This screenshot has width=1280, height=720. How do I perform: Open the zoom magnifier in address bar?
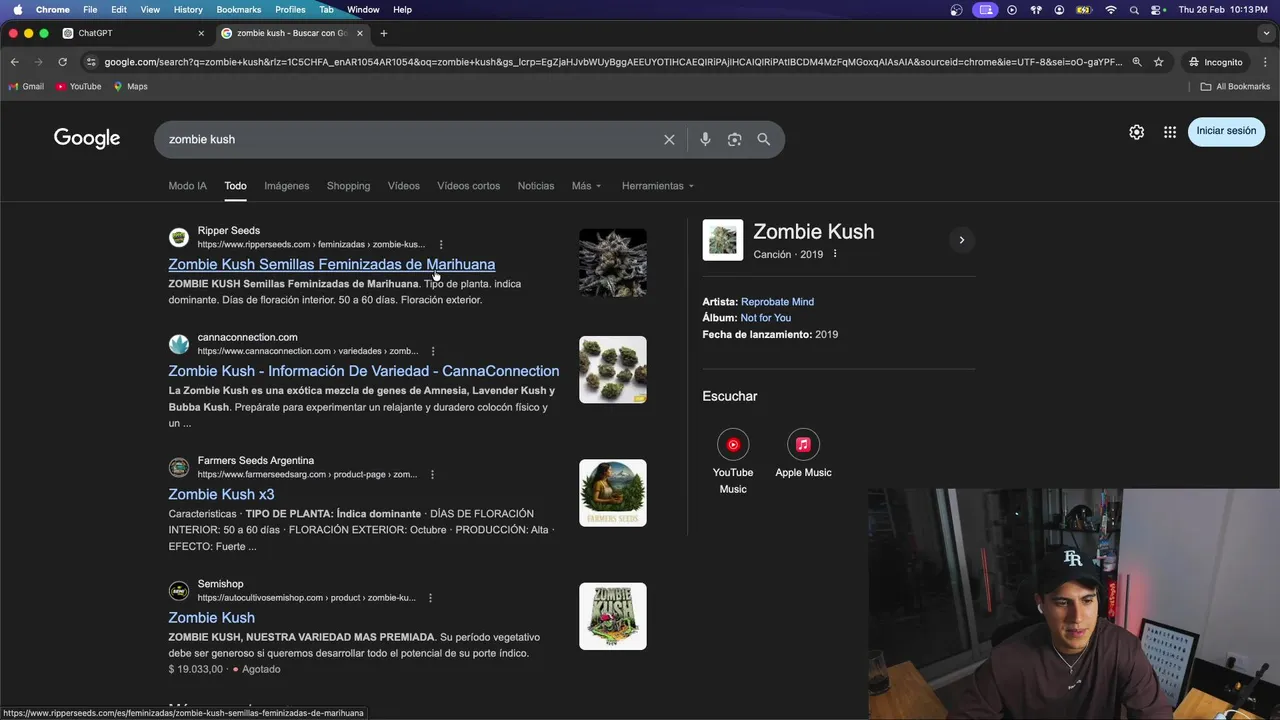1136,62
